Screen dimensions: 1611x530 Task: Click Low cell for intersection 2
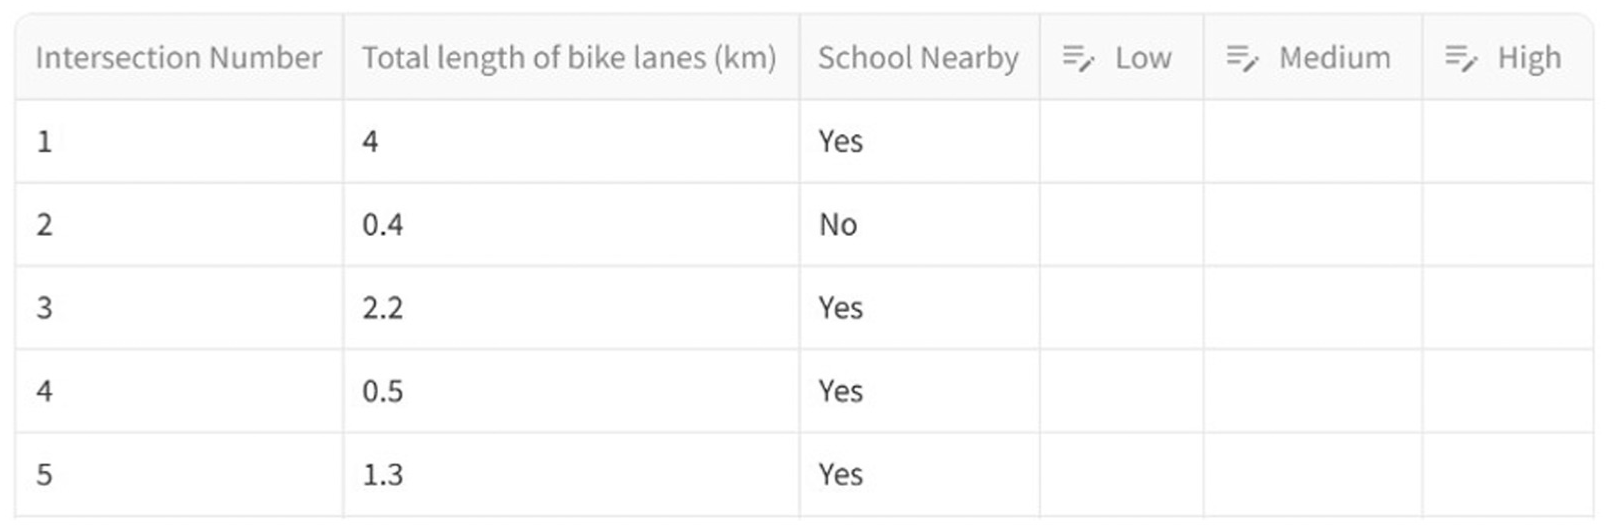[x=1122, y=224]
